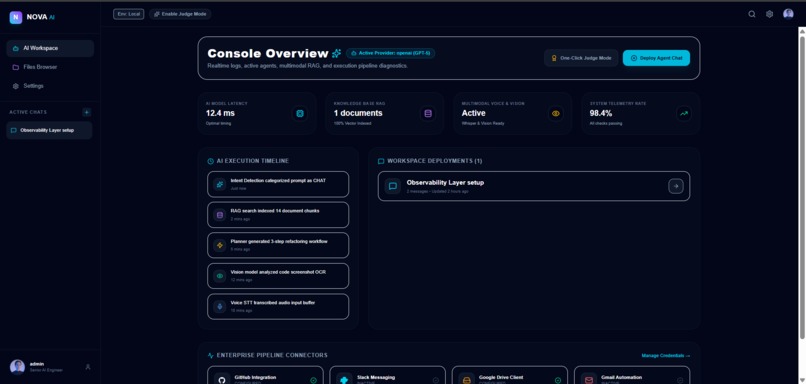Toggle Slack Messaging status indicator
The image size is (806, 384).
(x=435, y=380)
